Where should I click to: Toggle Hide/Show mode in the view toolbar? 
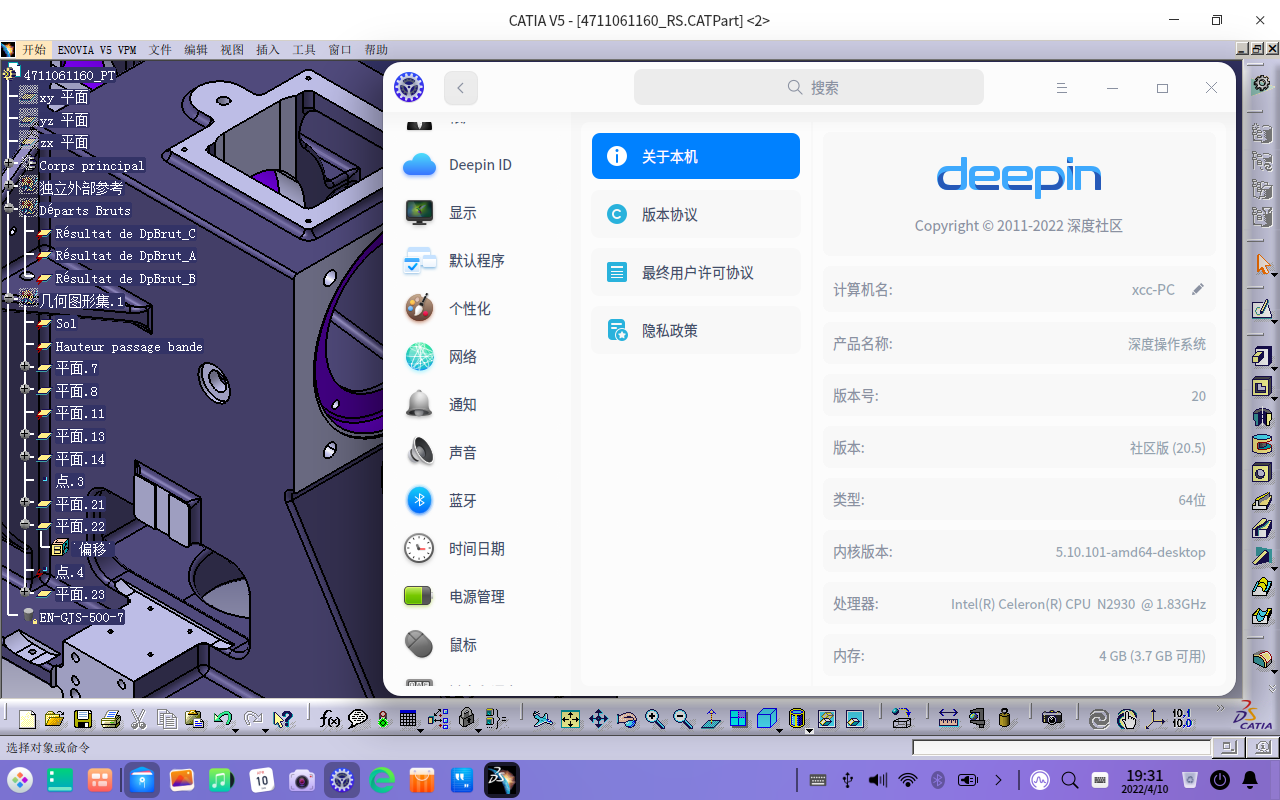[x=827, y=718]
